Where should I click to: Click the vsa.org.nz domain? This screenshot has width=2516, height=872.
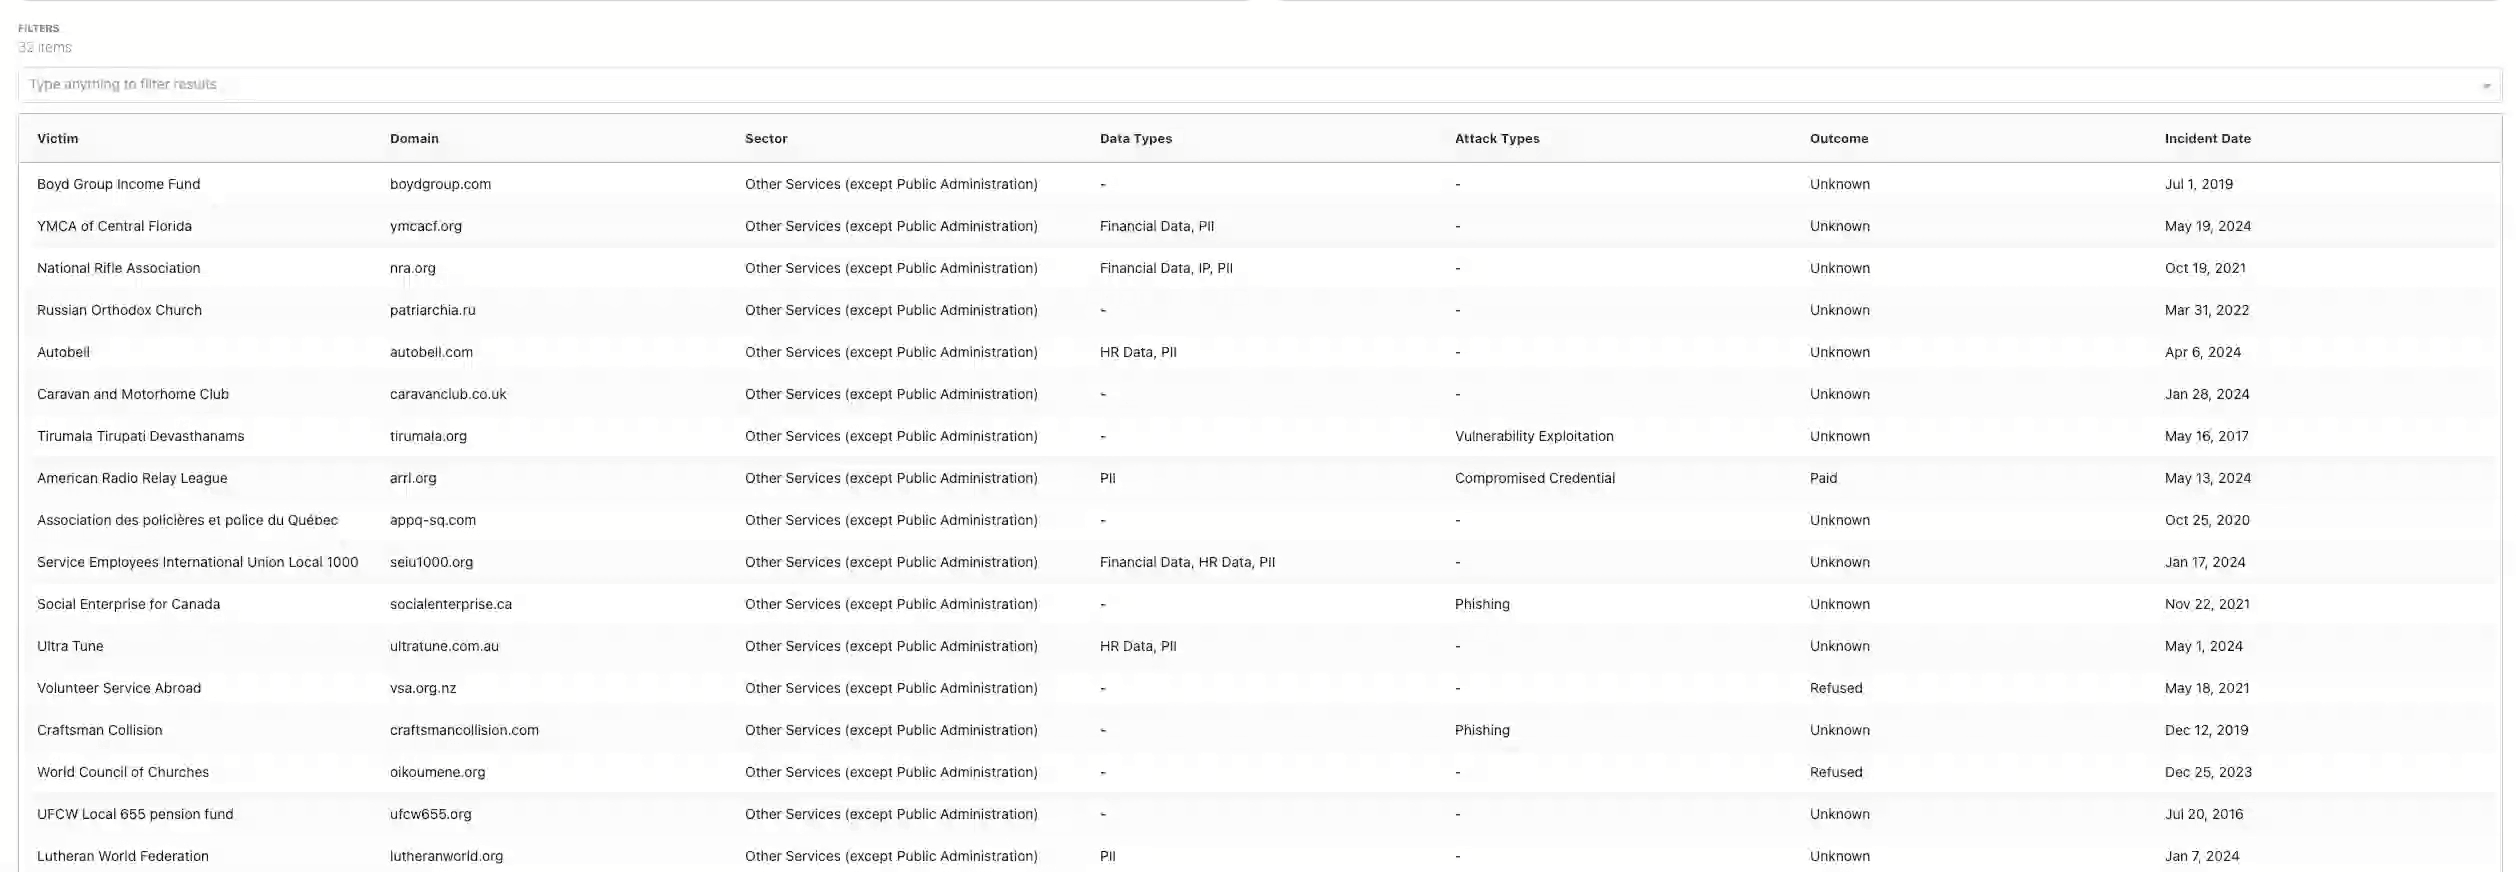coord(423,688)
